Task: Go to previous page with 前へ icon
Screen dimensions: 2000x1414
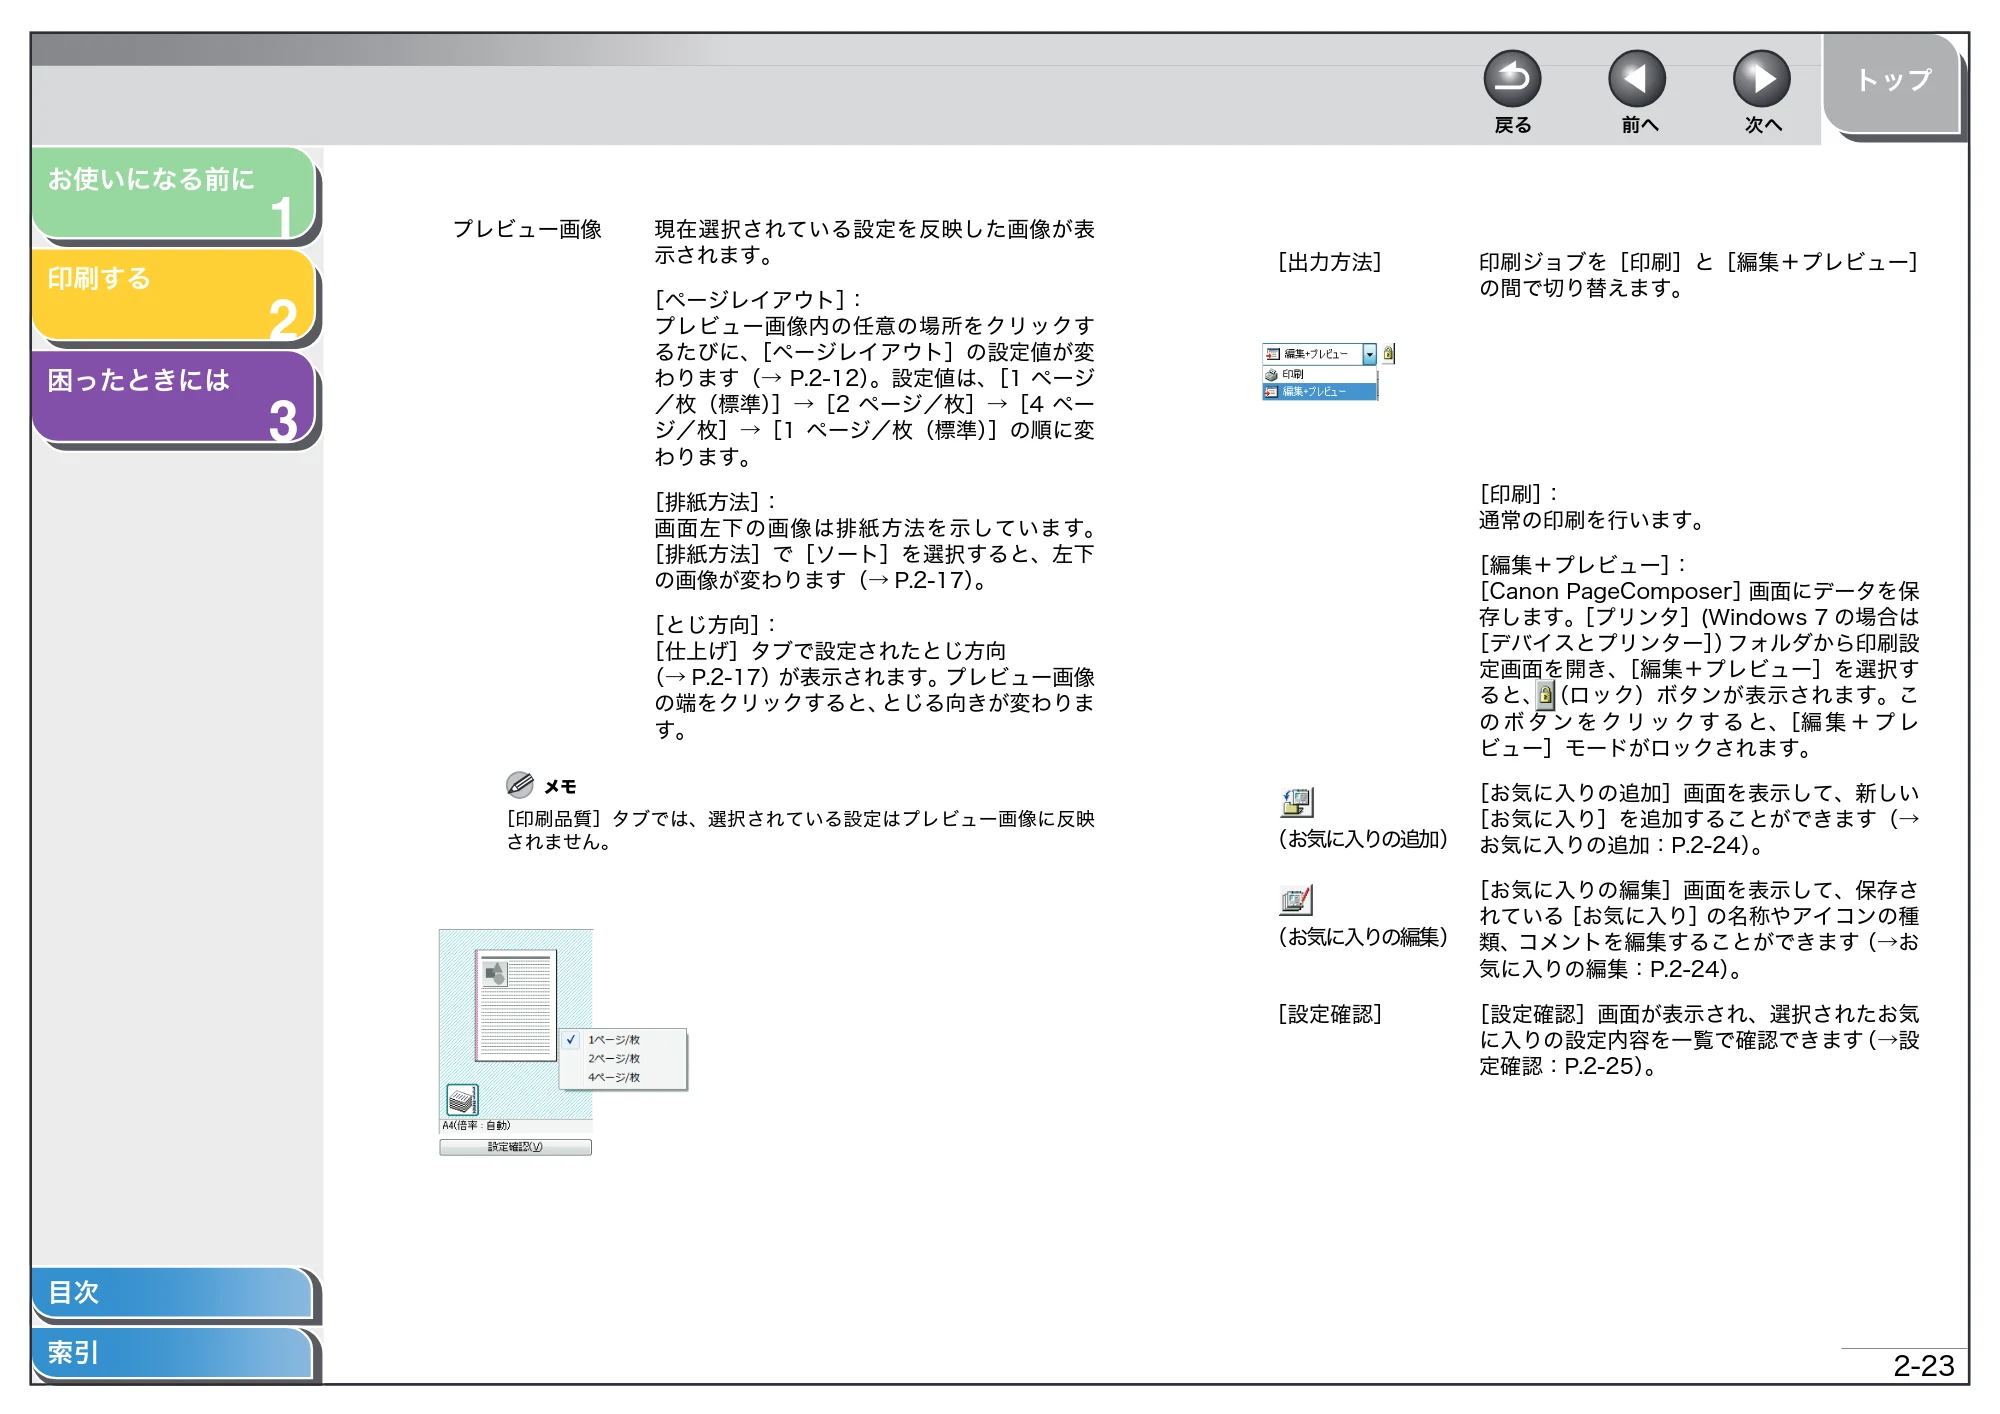Action: point(1637,79)
